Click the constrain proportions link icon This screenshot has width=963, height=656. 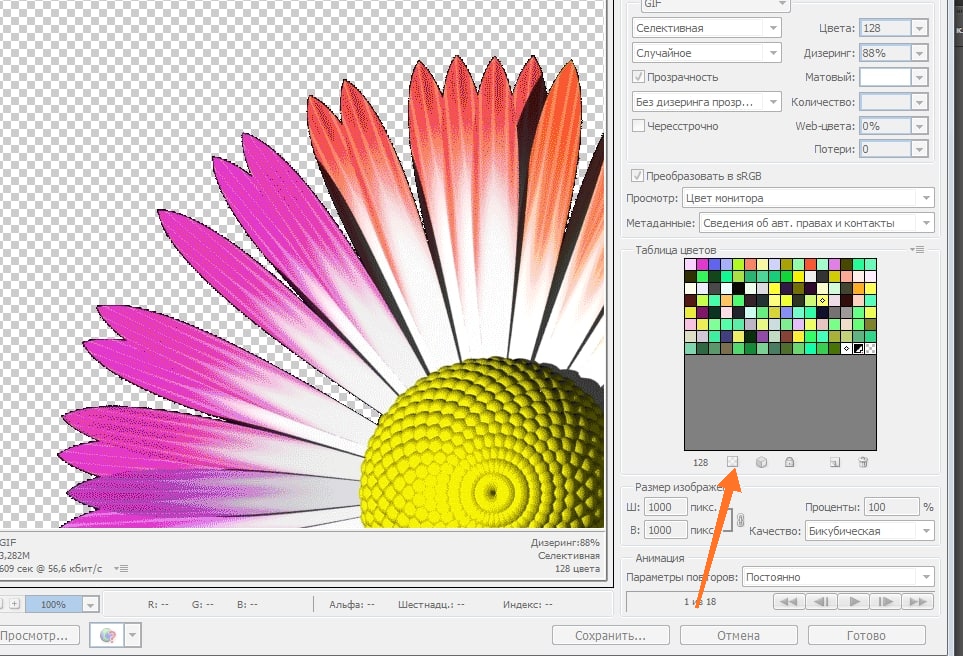pos(740,519)
